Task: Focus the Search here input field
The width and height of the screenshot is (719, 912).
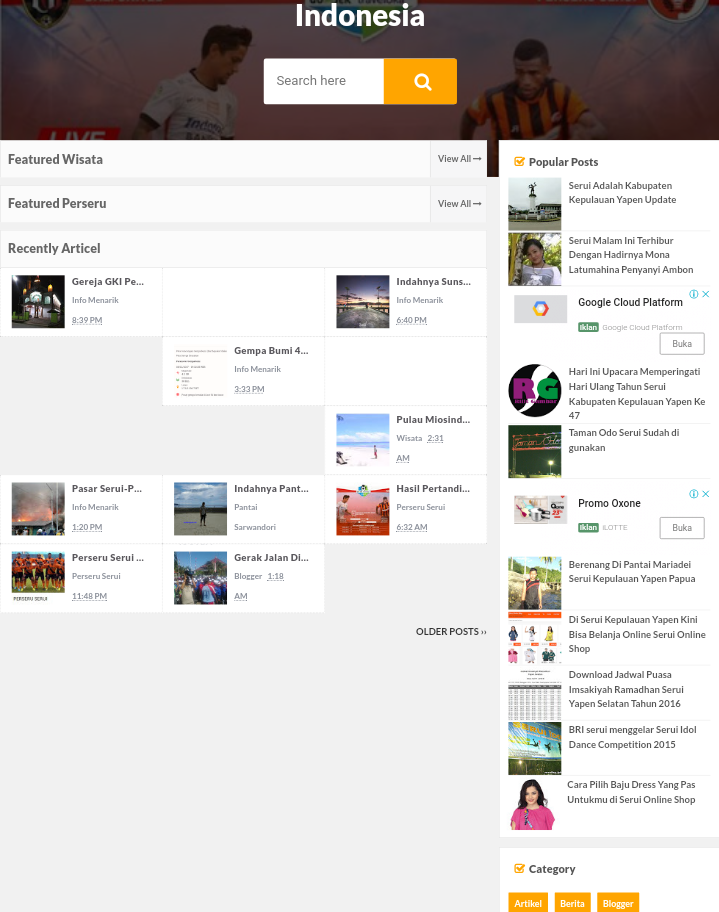Action: [x=324, y=81]
